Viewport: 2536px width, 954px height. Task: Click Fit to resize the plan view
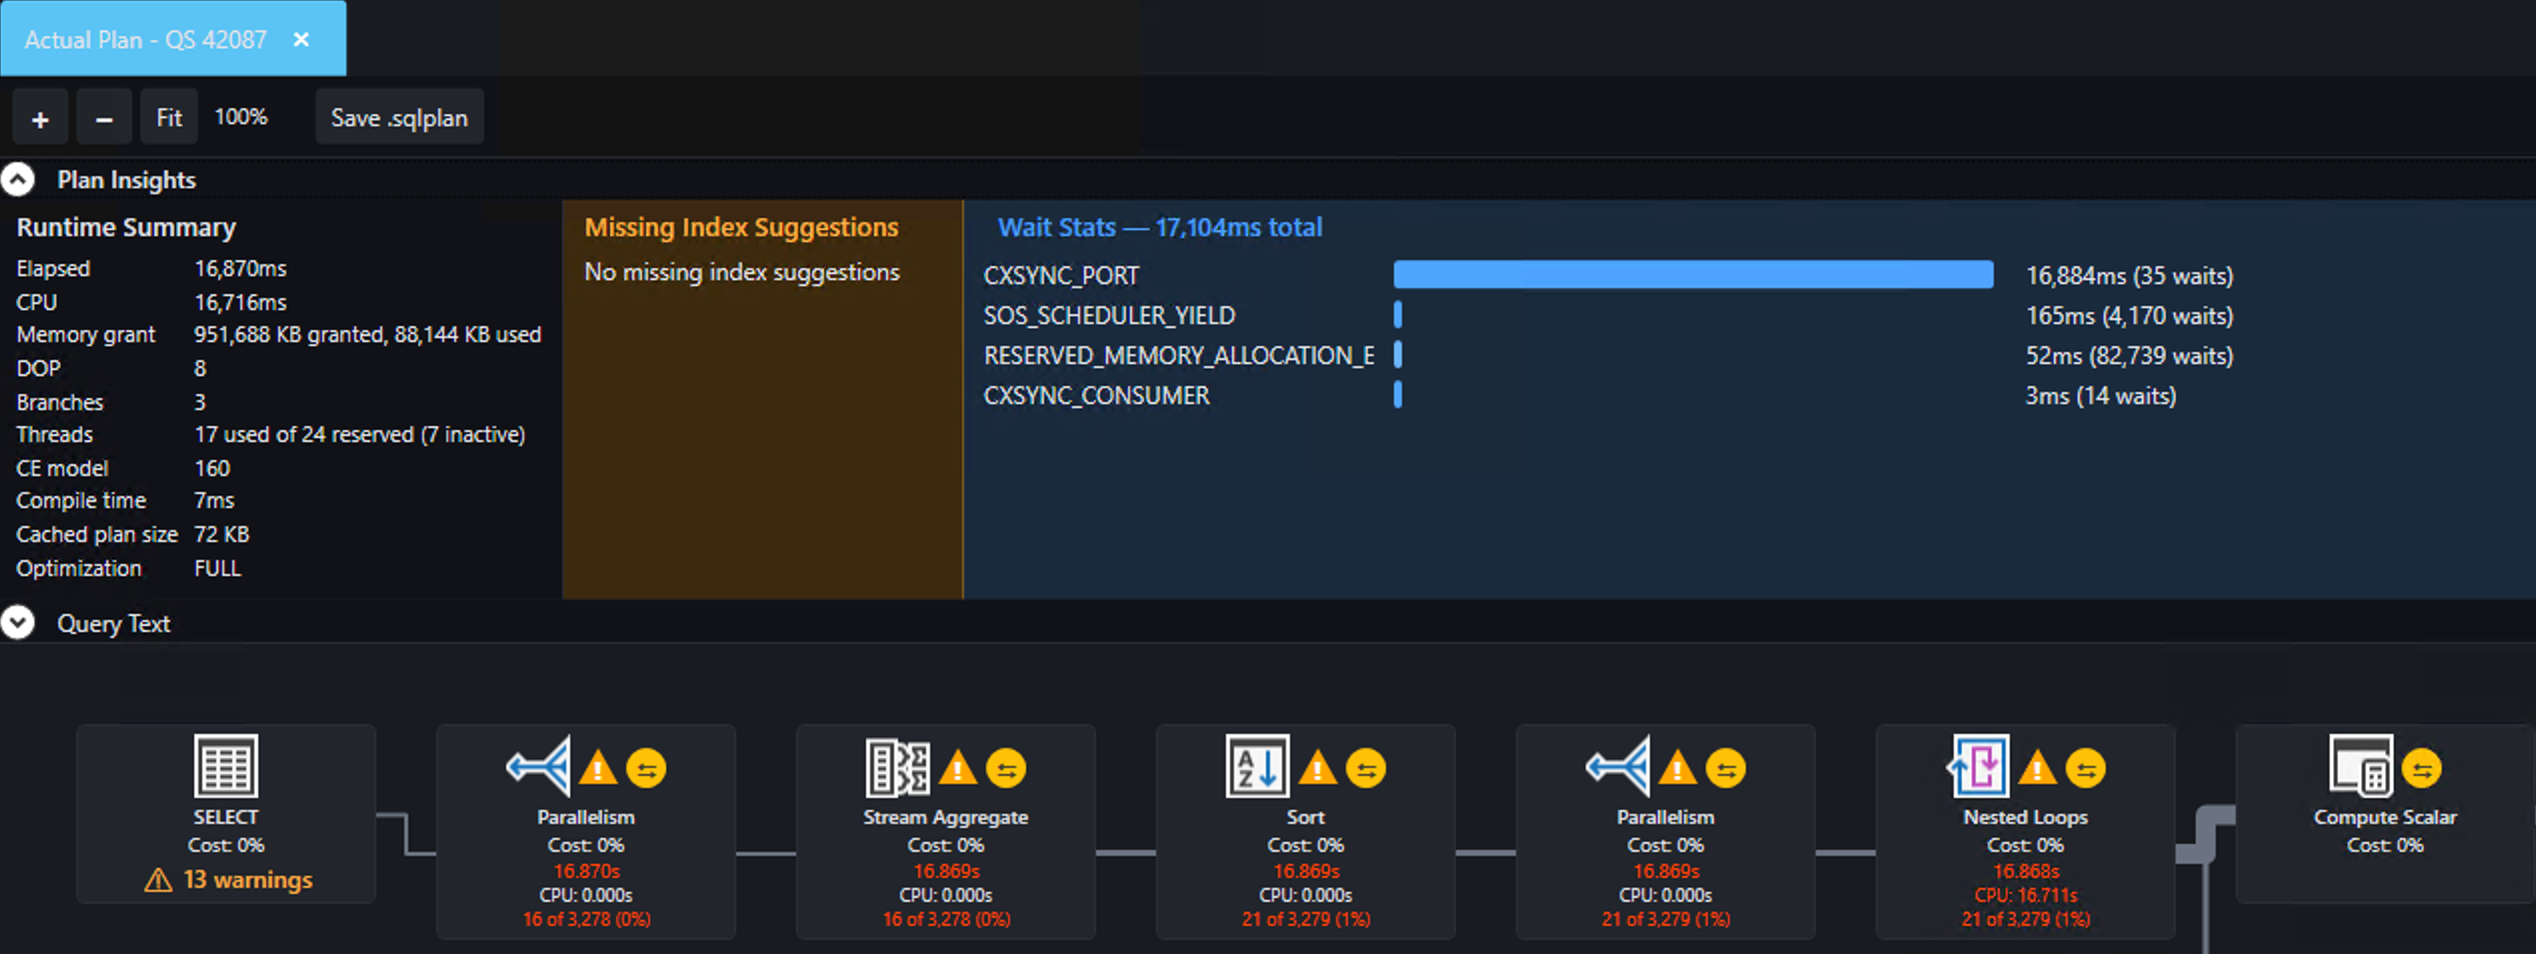point(169,116)
